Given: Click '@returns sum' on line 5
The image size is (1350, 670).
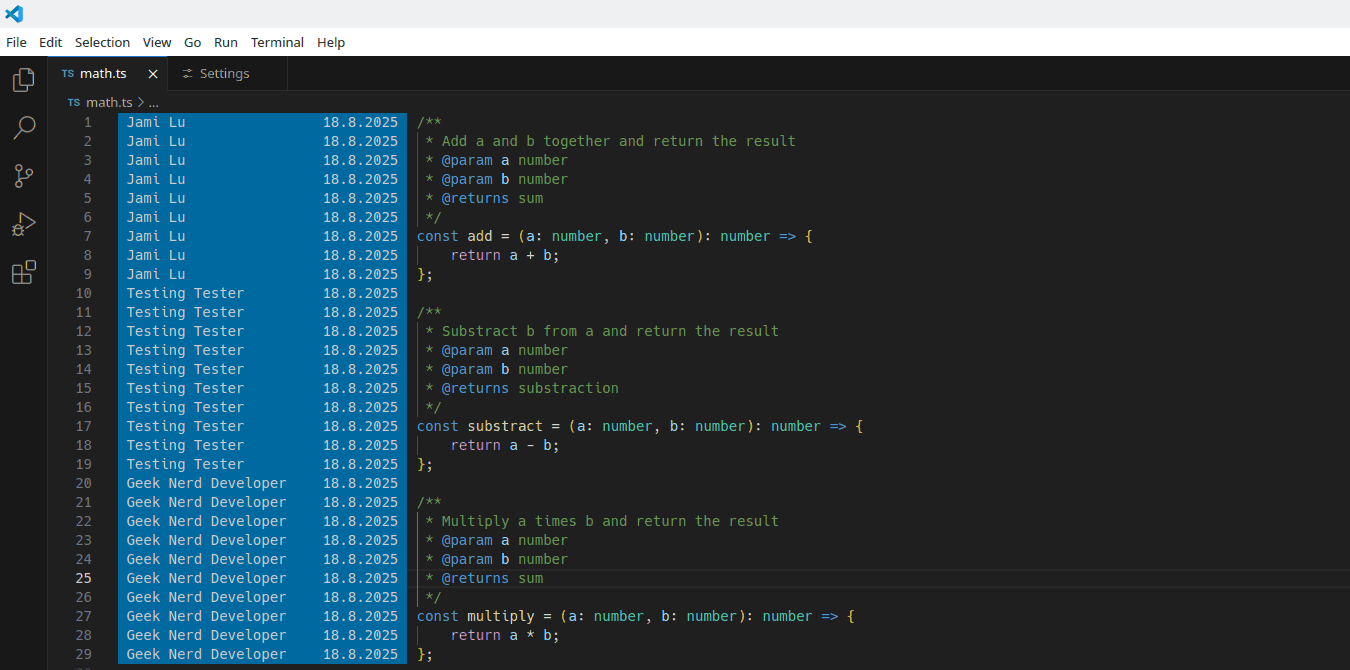Looking at the screenshot, I should 484,198.
